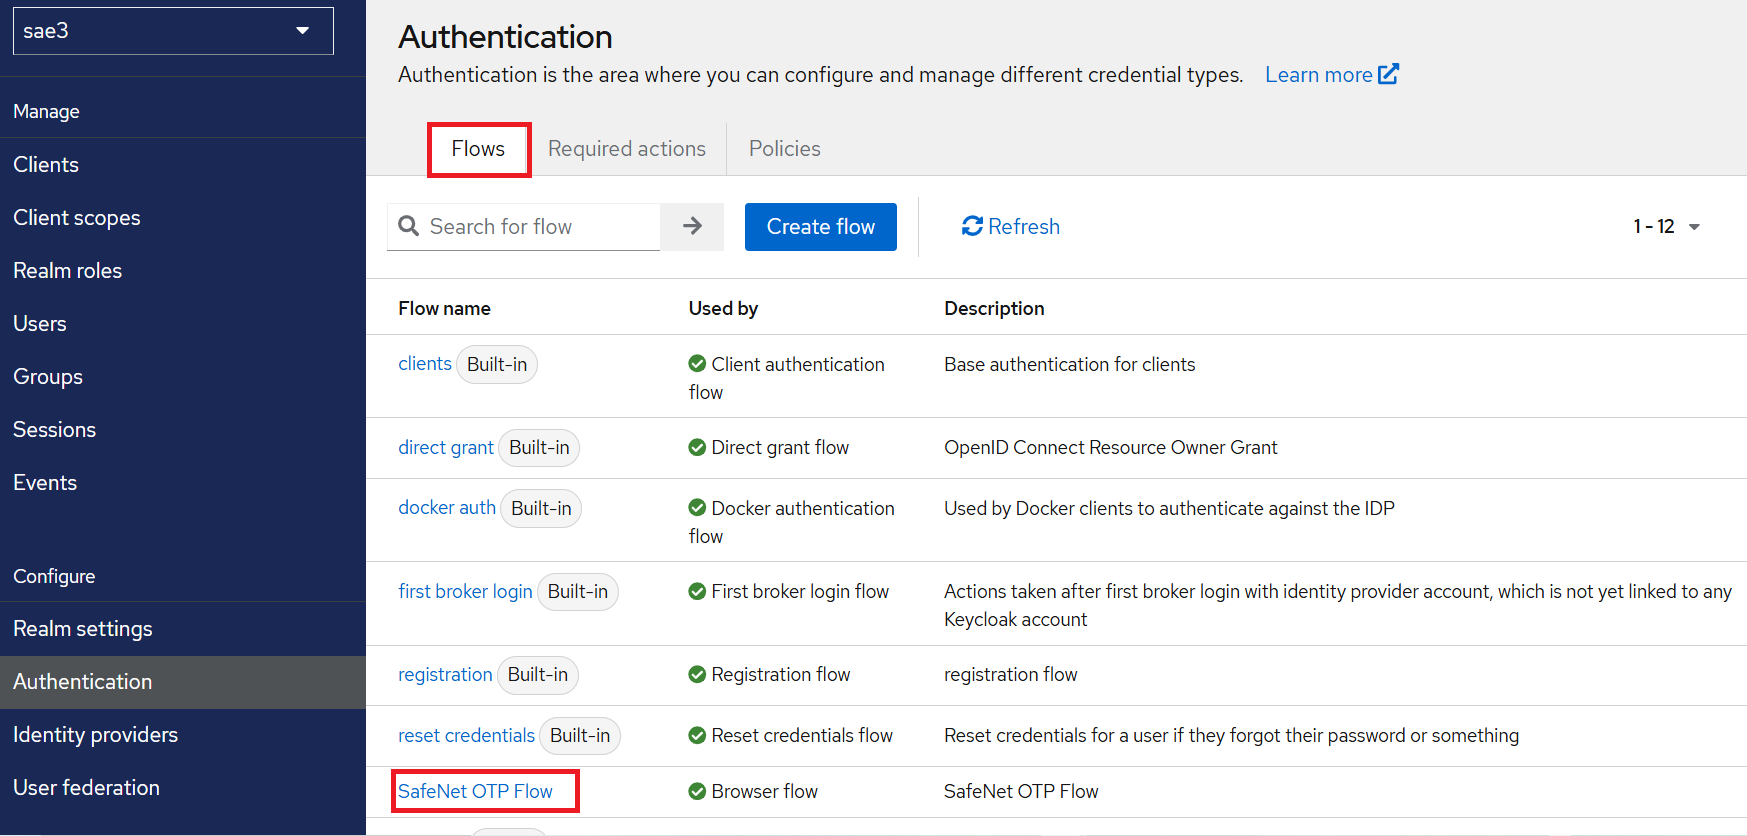Click the search arrow submit button
The width and height of the screenshot is (1747, 836).
point(692,227)
